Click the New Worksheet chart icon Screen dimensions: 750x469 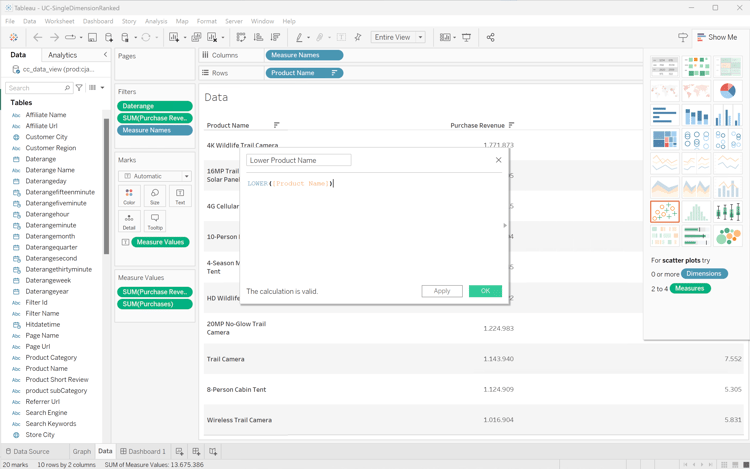pyautogui.click(x=174, y=37)
